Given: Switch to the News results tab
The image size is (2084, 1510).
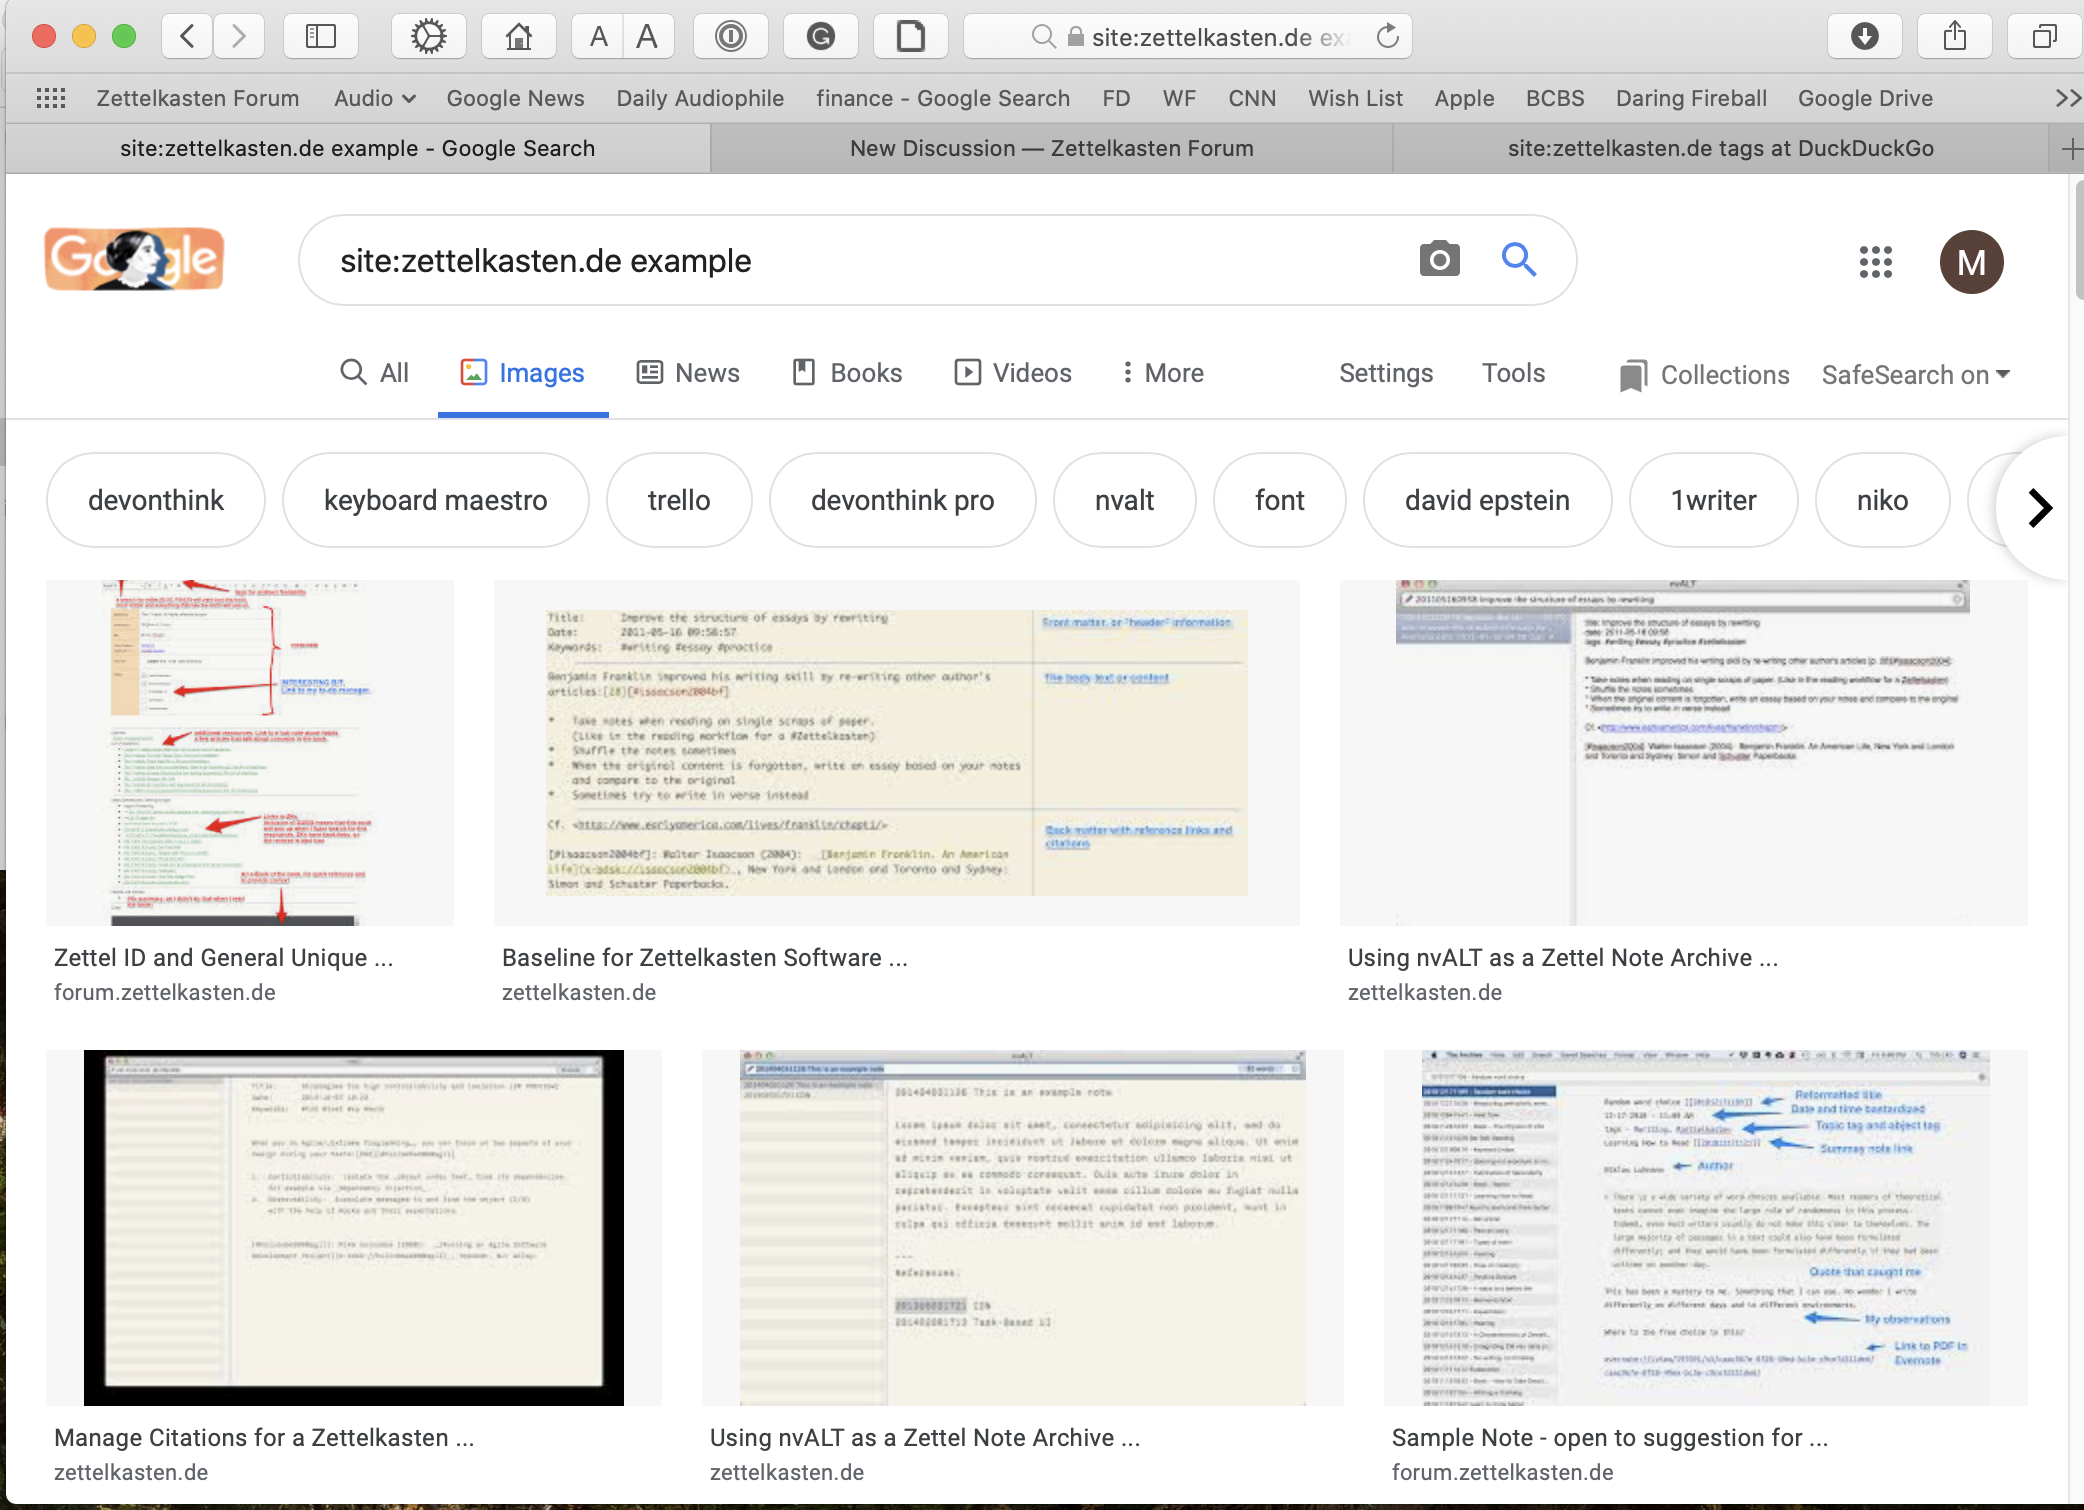Looking at the screenshot, I should [x=689, y=373].
